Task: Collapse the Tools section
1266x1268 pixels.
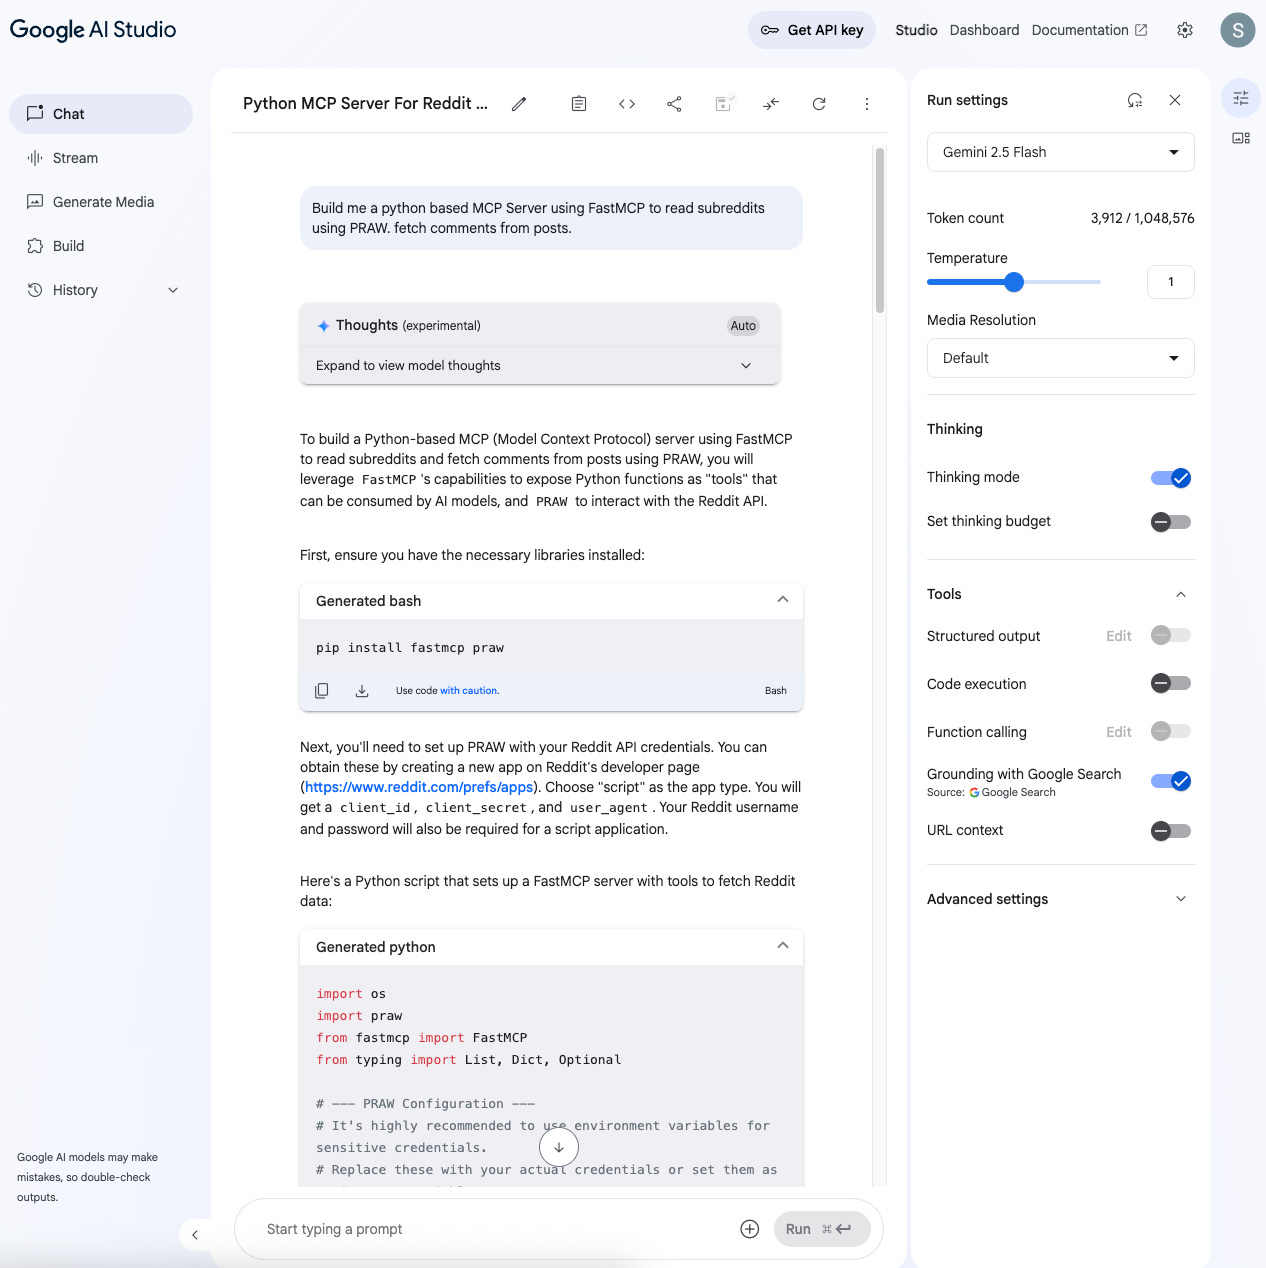Action: click(x=1181, y=594)
